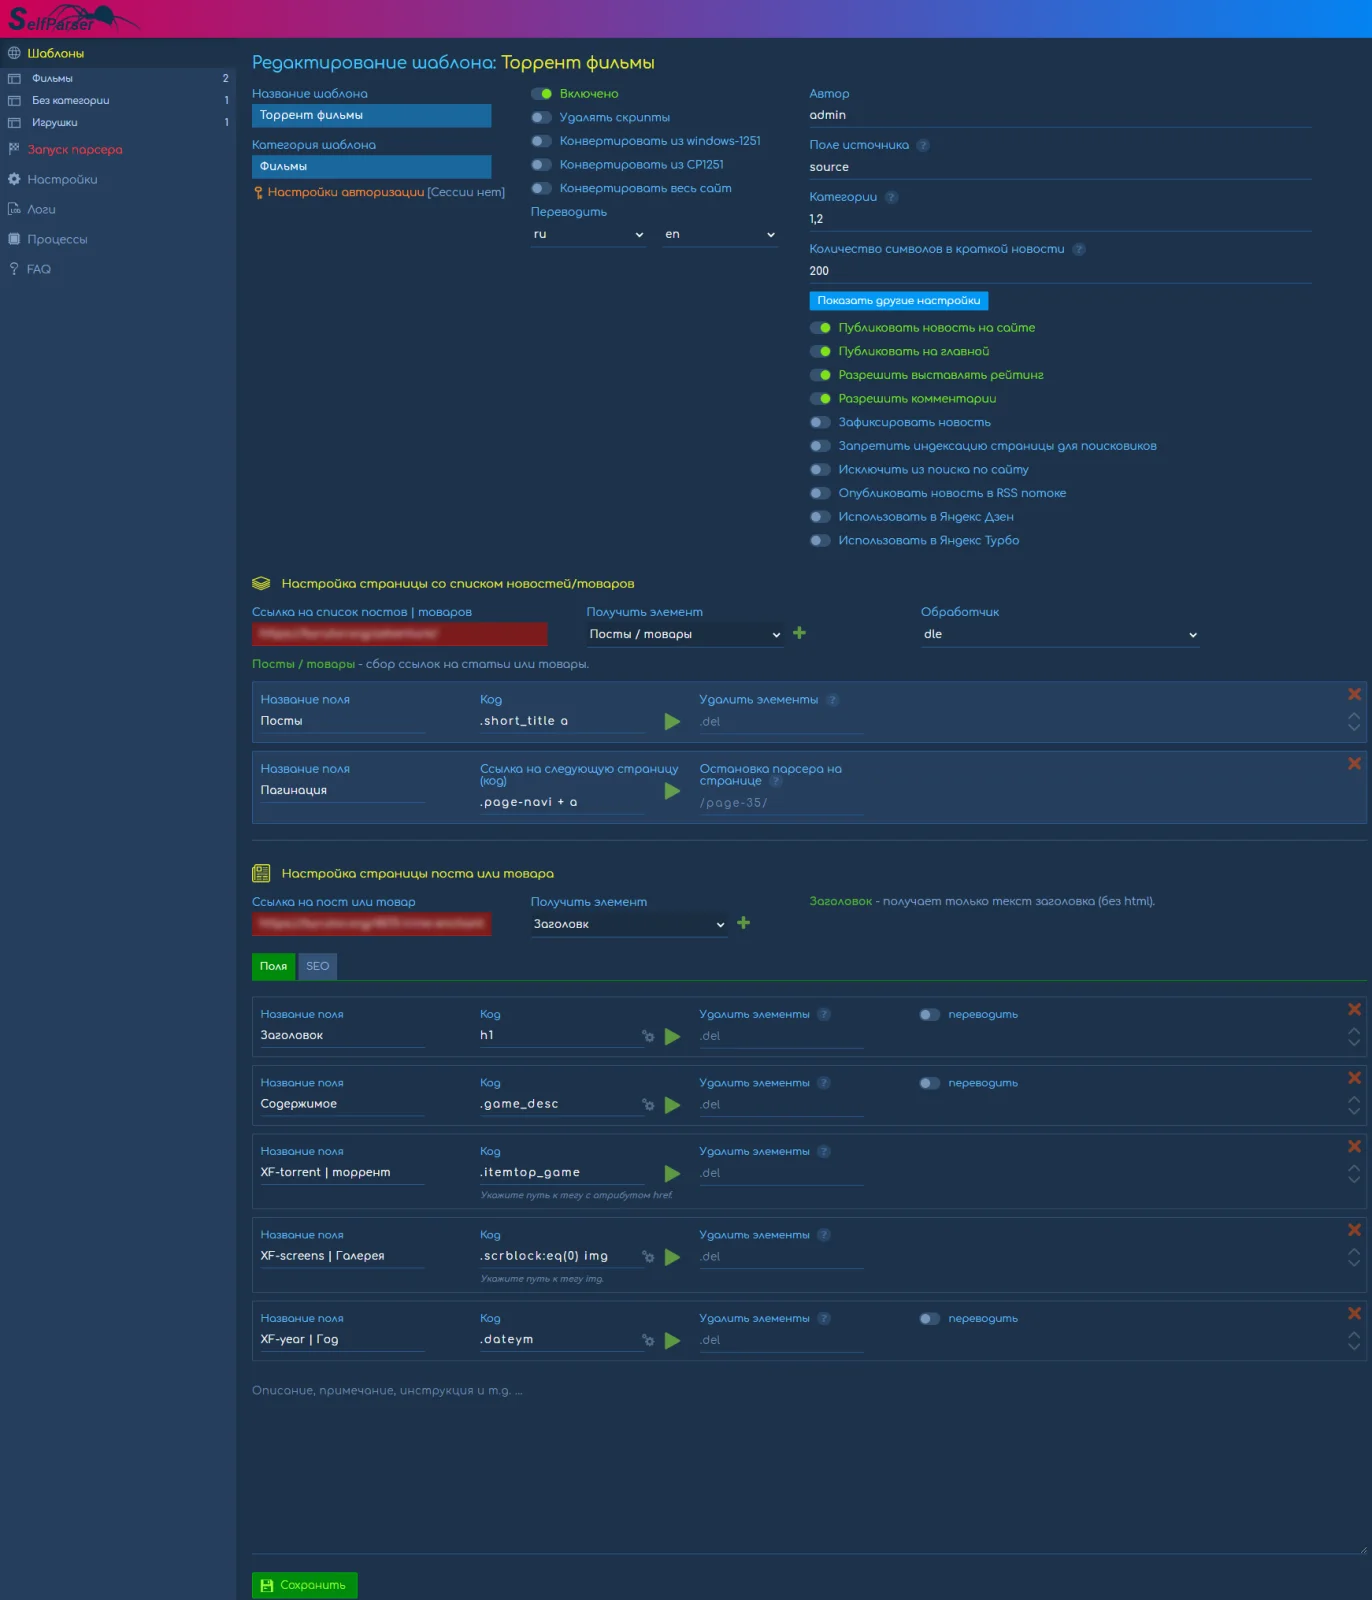The height and width of the screenshot is (1600, 1372).
Task: Expand the en target language dropdown
Action: 719,235
